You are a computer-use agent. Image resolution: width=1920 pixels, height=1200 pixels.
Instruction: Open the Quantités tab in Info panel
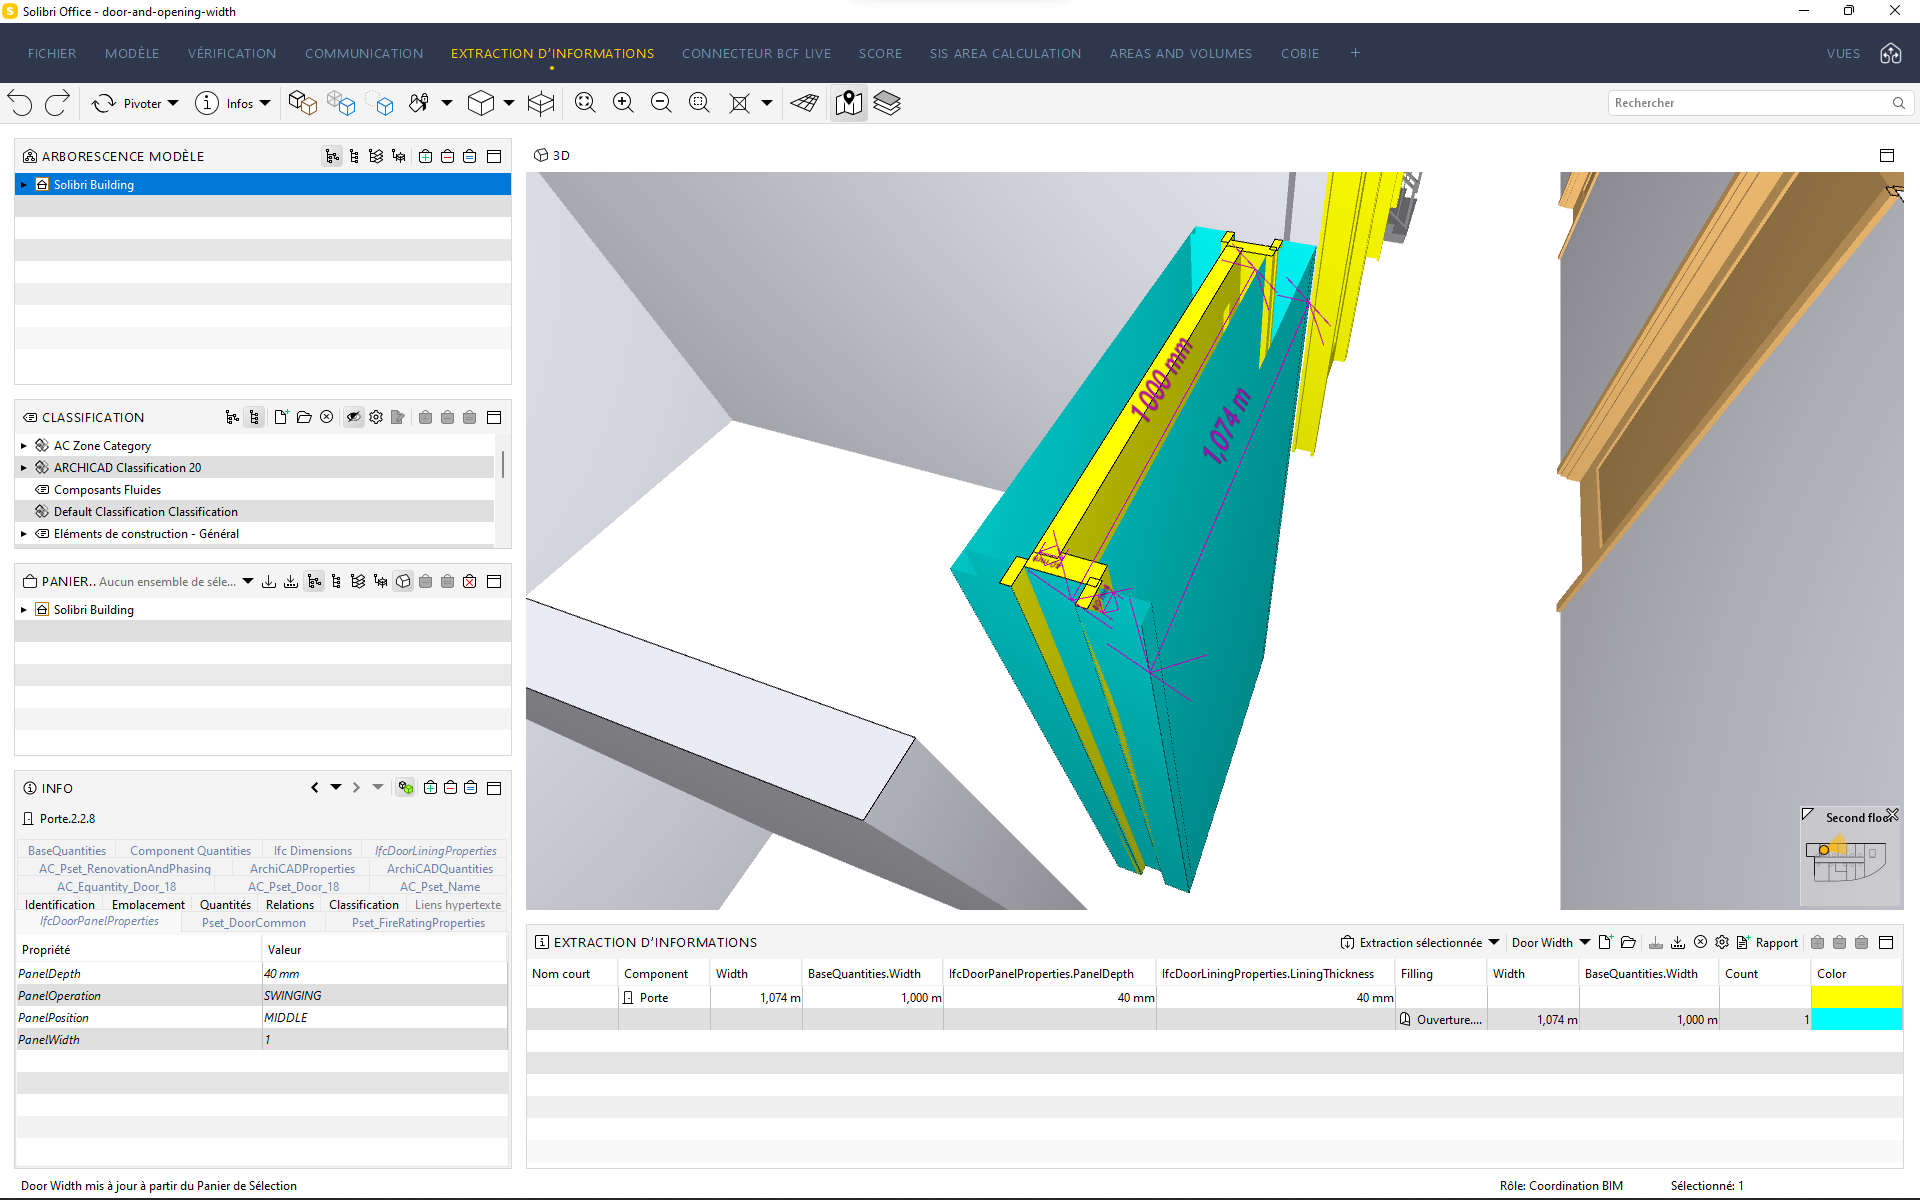[226, 904]
